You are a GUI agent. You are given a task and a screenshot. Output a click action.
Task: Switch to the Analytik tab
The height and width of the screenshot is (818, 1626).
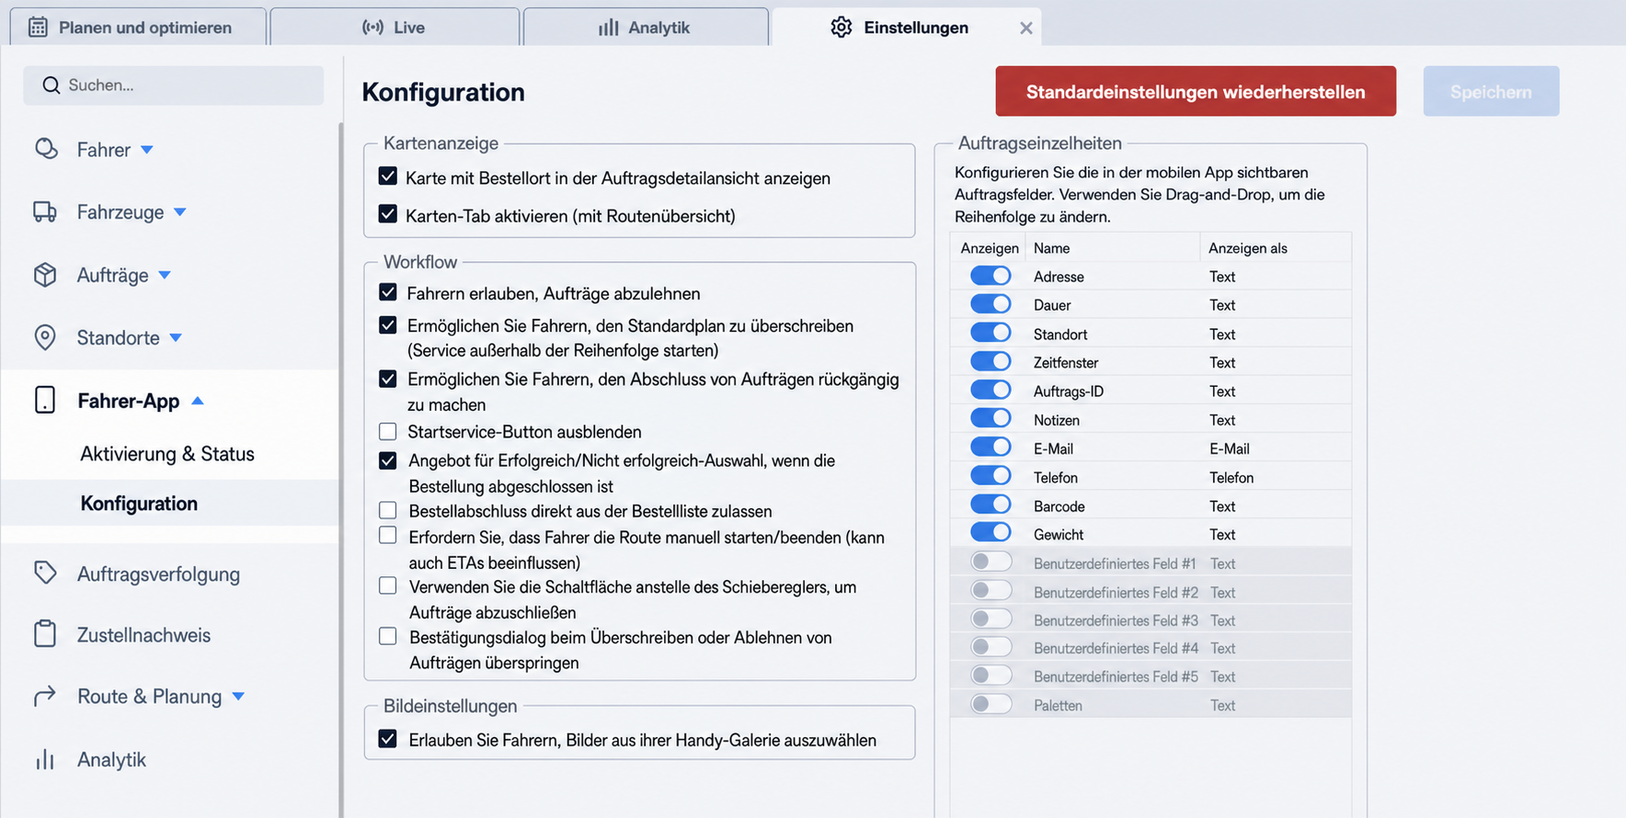646,27
